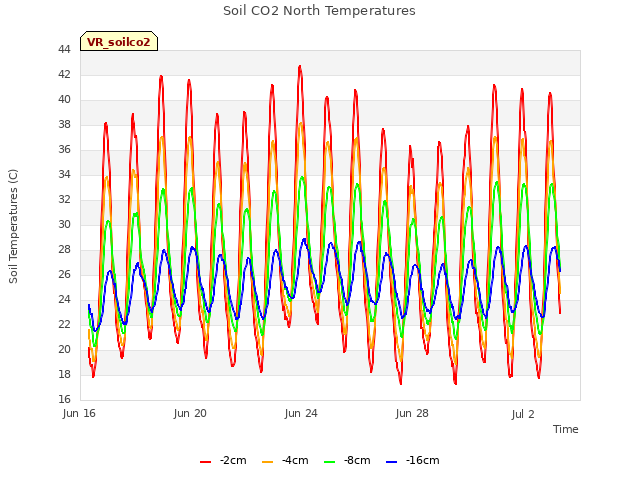Click the Jun 28 date tick label
Image resolution: width=640 pixels, height=480 pixels.
coord(412,413)
